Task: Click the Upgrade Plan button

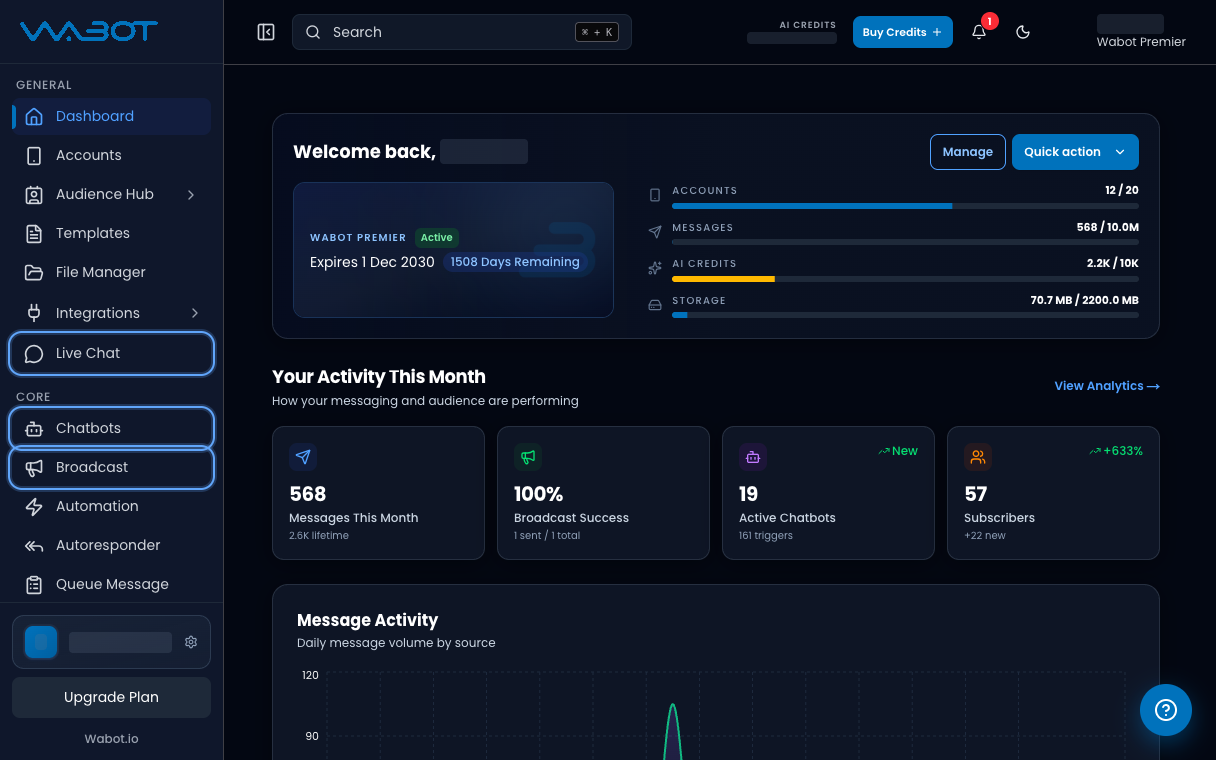Action: 111,697
